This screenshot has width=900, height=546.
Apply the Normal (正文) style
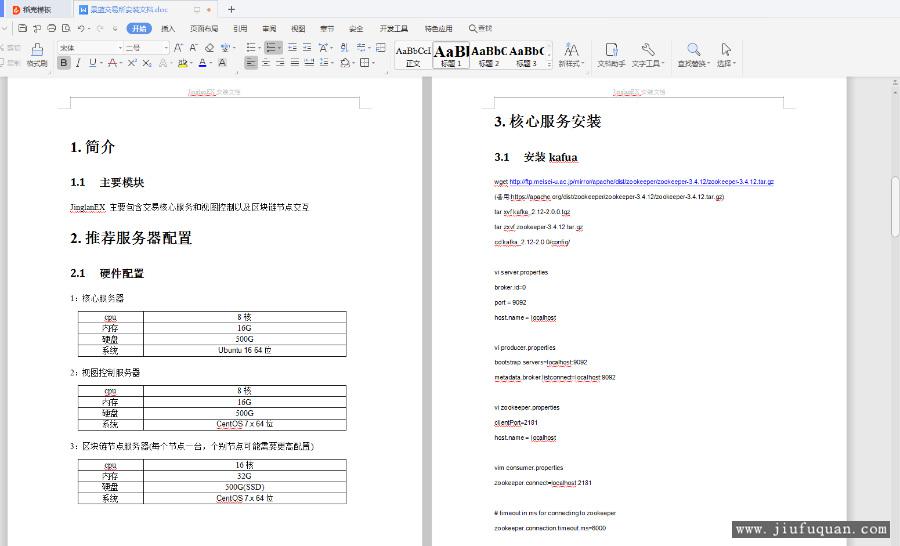point(413,56)
